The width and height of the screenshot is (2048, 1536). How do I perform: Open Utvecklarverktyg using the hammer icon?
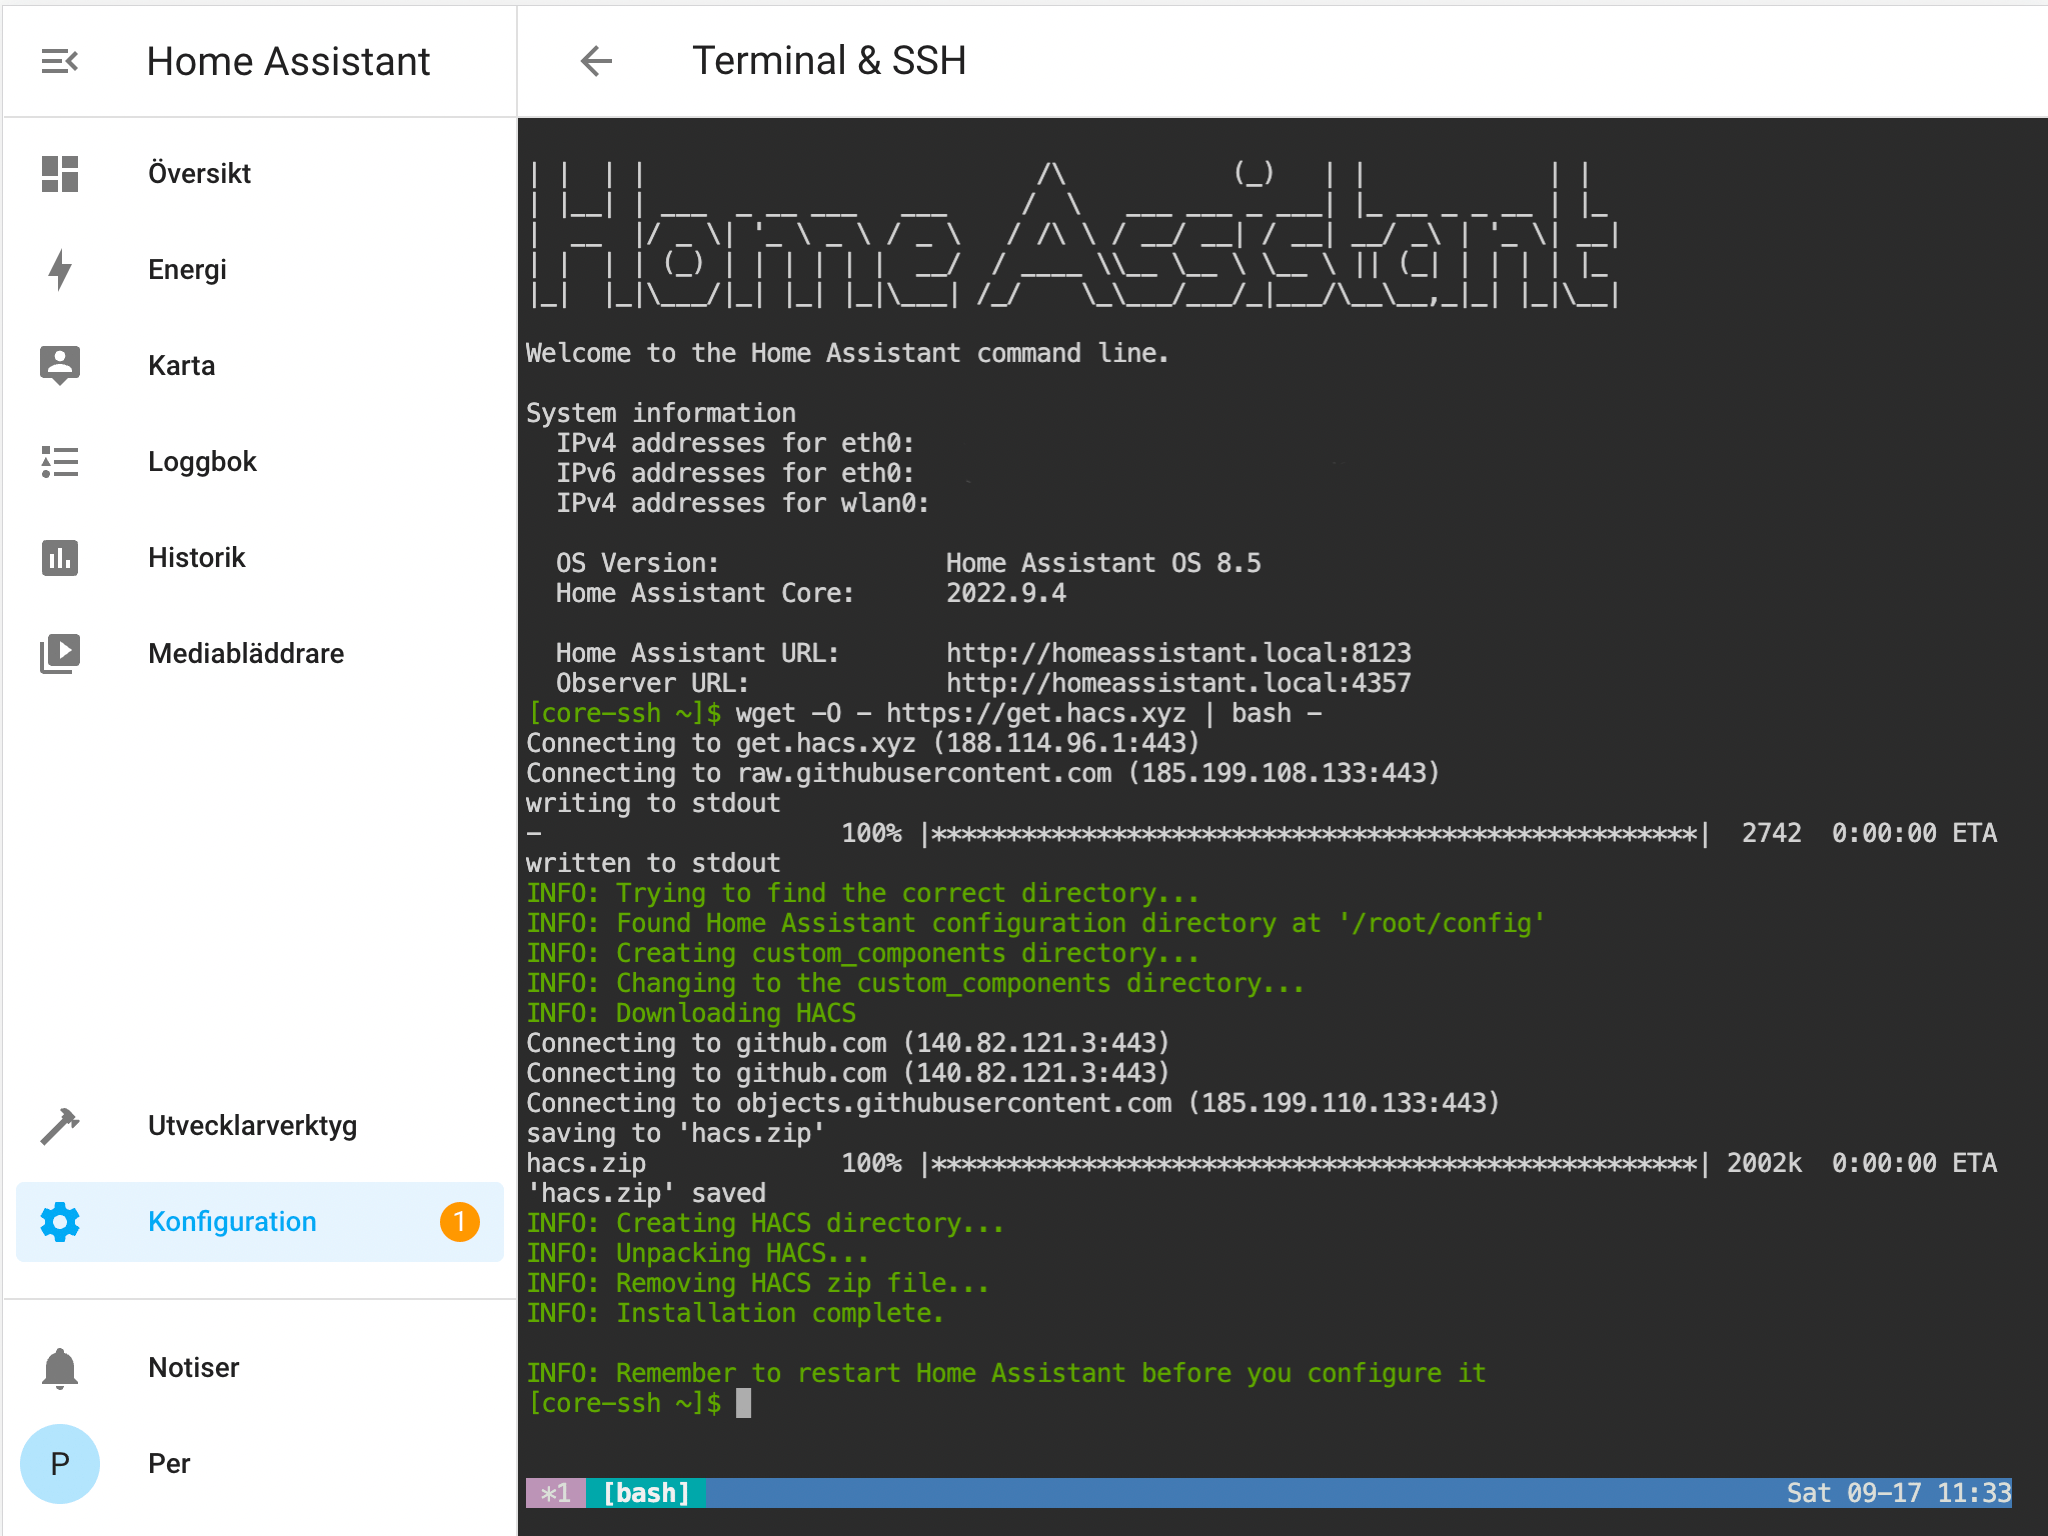point(60,1125)
